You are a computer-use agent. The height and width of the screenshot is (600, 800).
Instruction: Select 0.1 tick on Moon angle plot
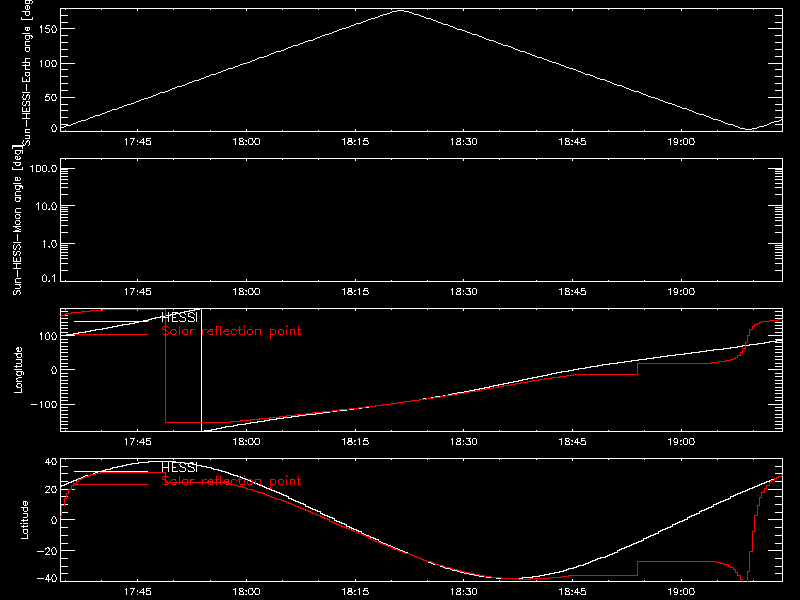49,279
